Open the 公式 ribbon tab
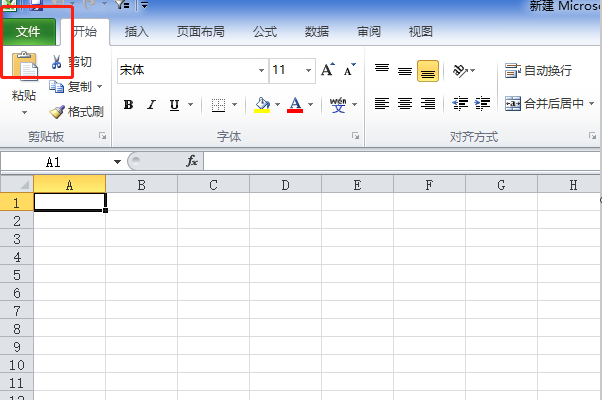The image size is (602, 400). [265, 31]
